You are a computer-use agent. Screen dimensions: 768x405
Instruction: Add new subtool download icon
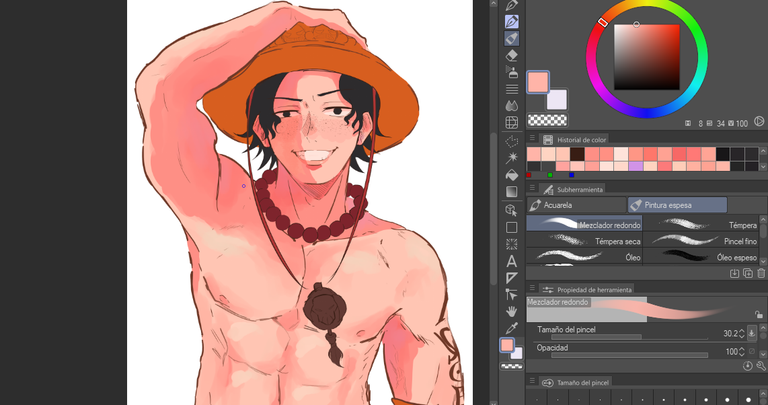[734, 273]
